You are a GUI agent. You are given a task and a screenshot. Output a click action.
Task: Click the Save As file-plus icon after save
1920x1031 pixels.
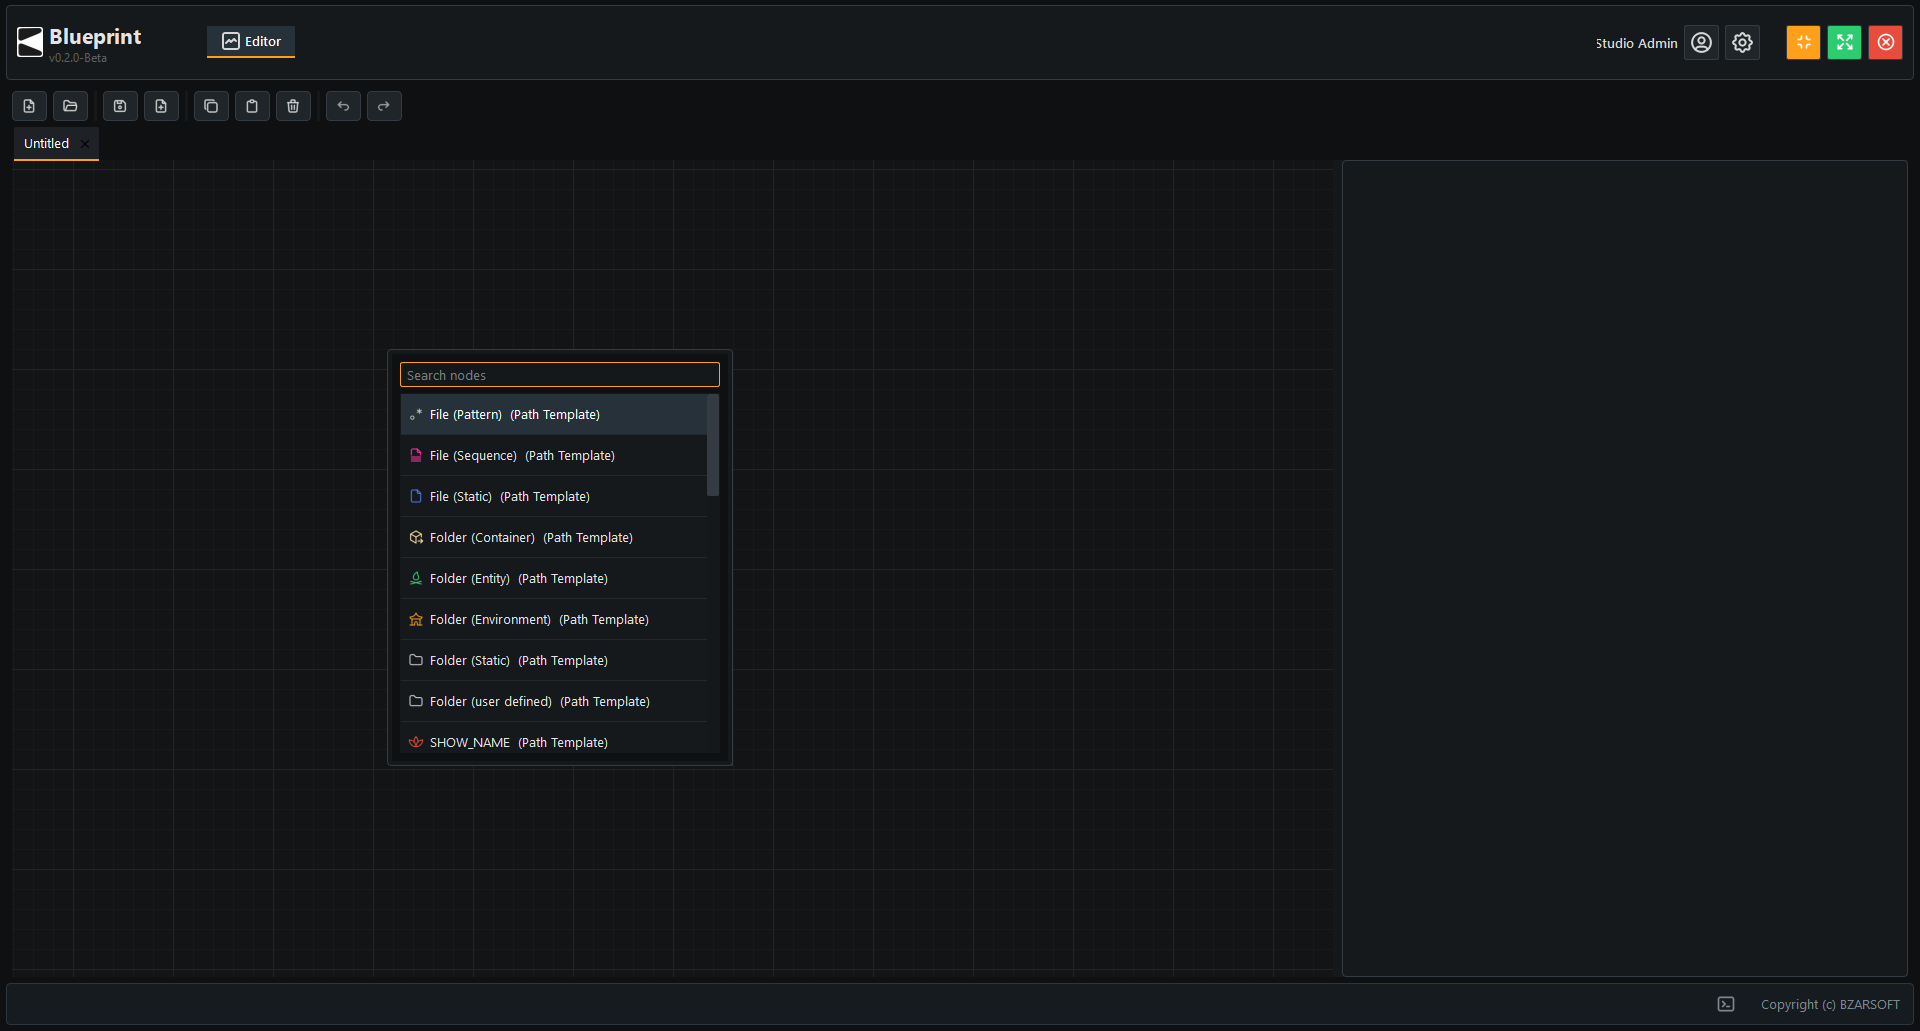(x=161, y=106)
